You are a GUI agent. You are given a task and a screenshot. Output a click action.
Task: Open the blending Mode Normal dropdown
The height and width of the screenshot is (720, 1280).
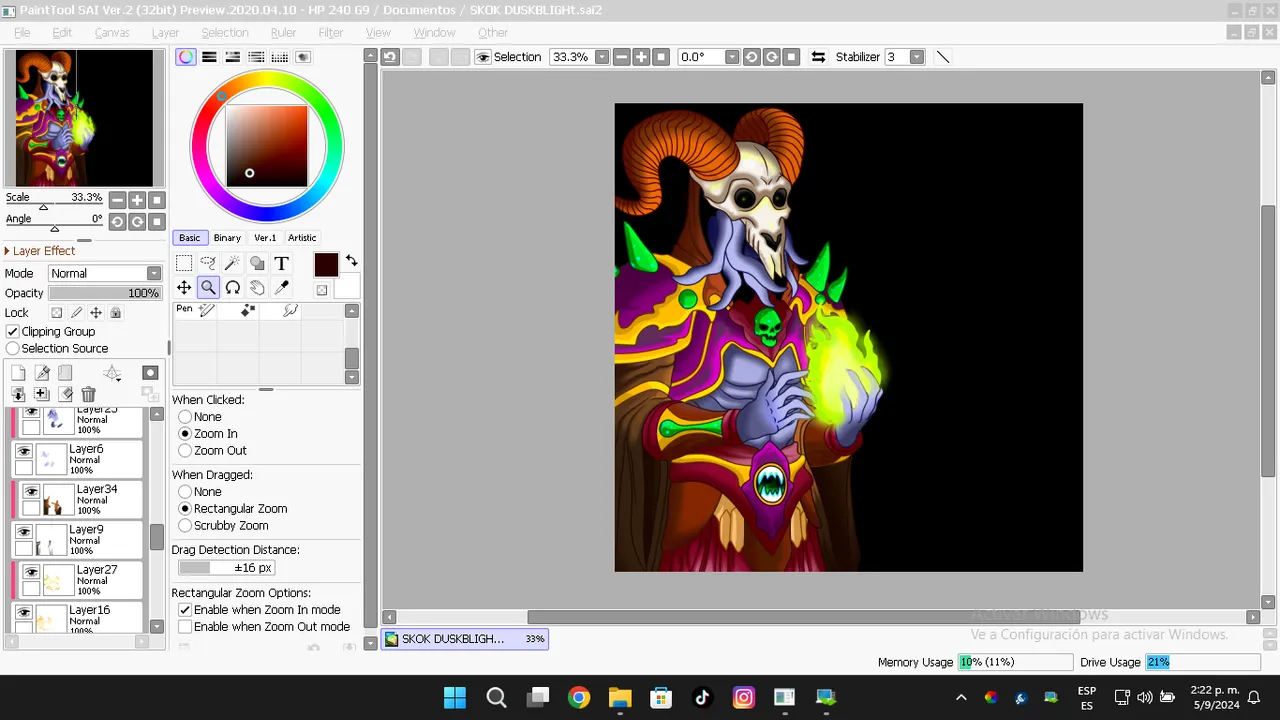click(104, 273)
